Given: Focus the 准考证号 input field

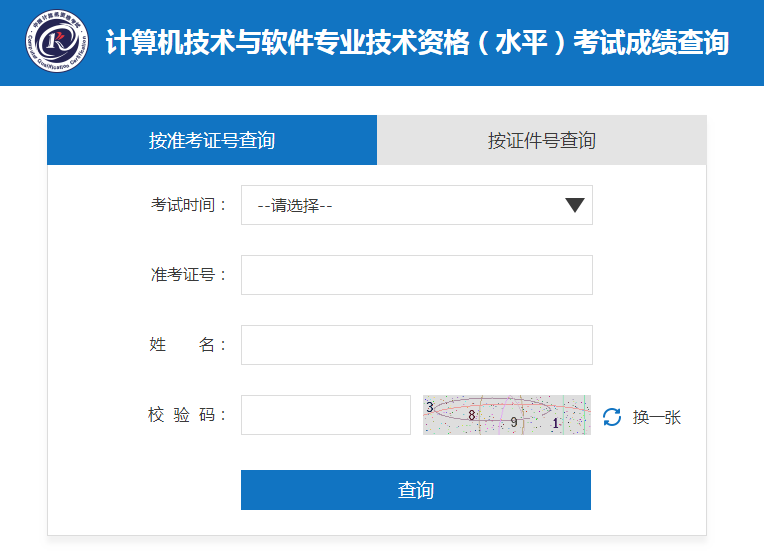Looking at the screenshot, I should [x=416, y=275].
